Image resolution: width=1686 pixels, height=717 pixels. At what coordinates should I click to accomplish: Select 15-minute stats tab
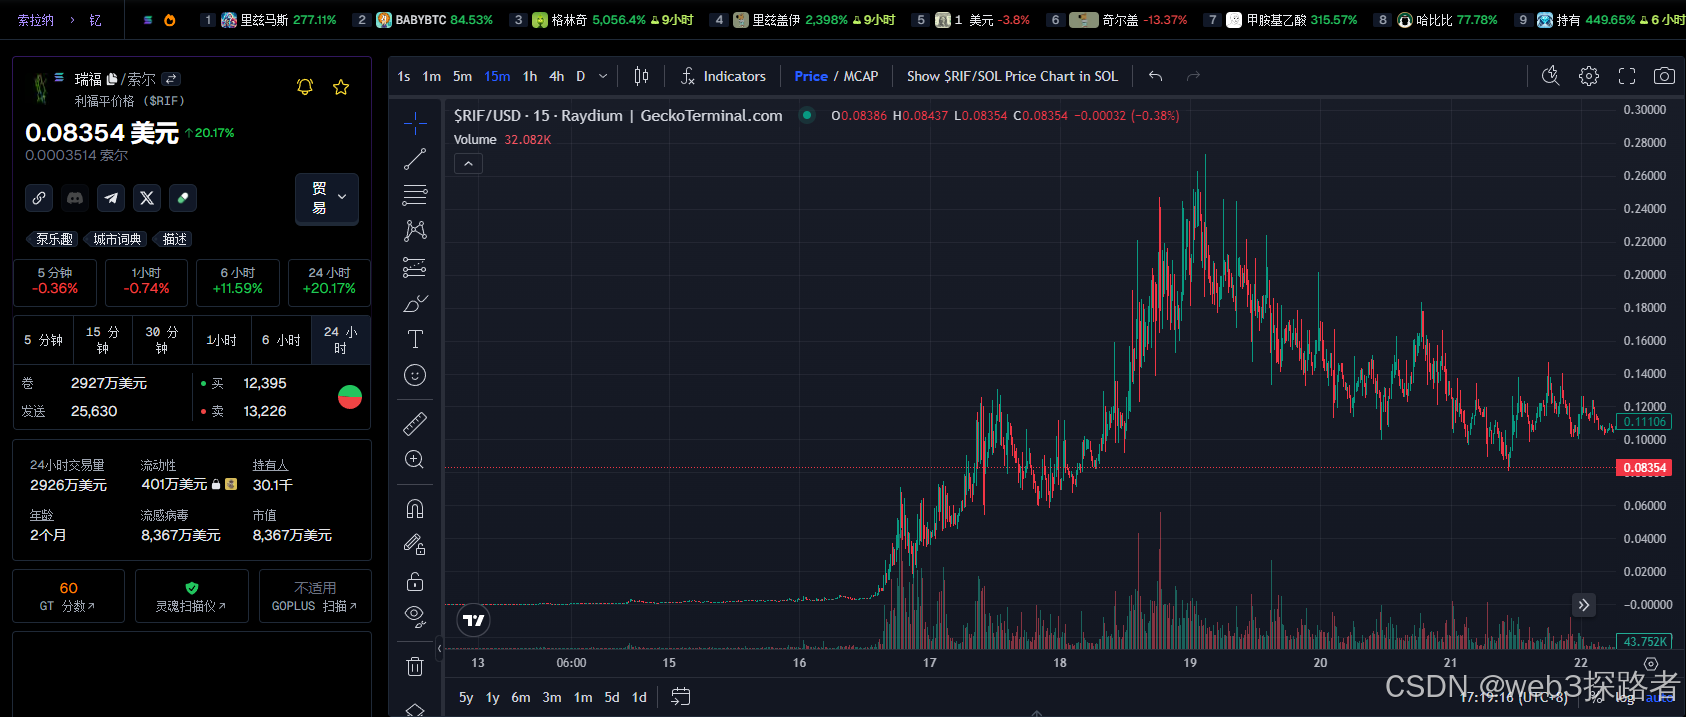pyautogui.click(x=103, y=340)
